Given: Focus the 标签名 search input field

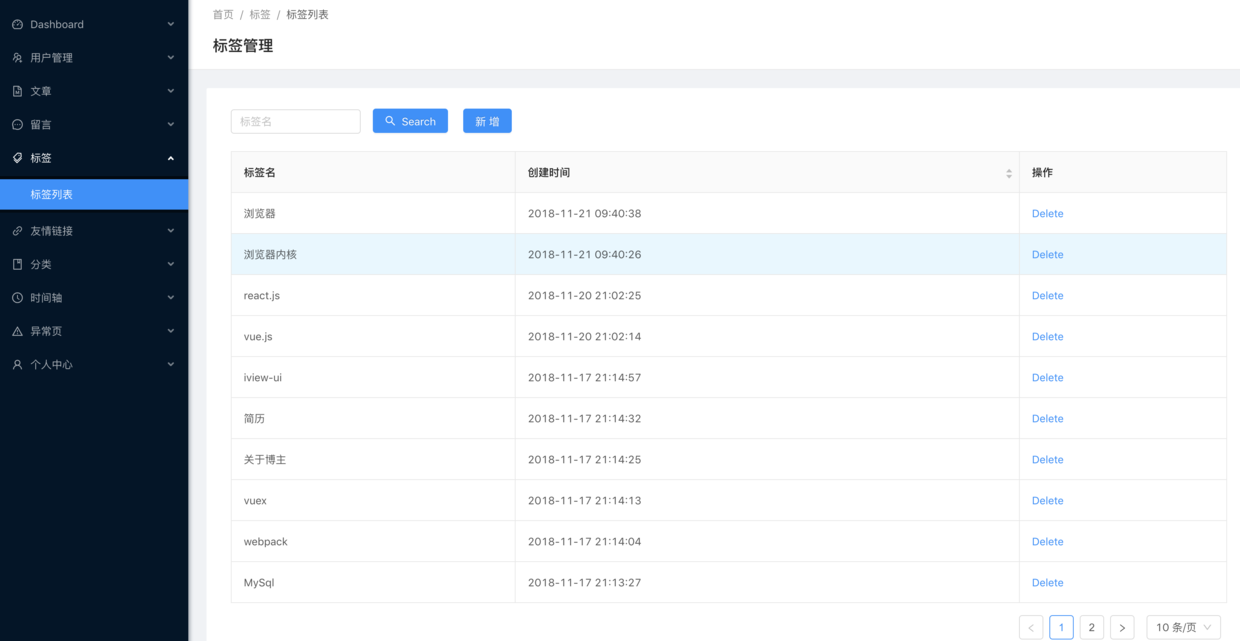Looking at the screenshot, I should click(x=296, y=121).
